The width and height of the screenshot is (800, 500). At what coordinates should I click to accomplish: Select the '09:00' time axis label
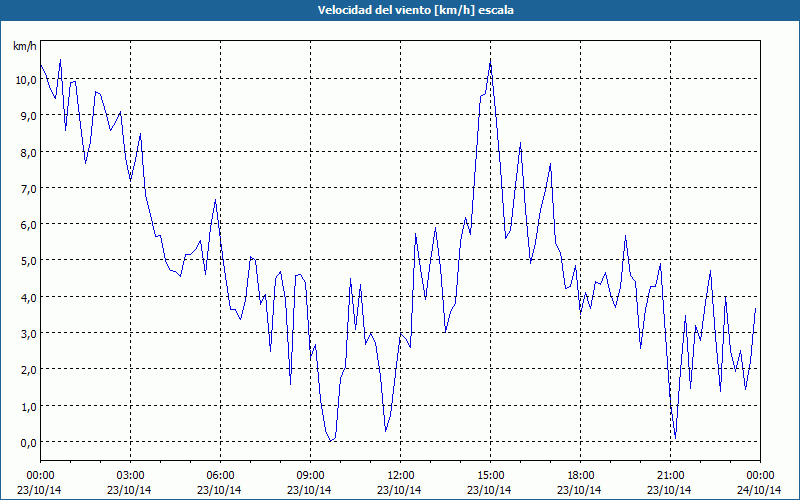click(x=311, y=476)
